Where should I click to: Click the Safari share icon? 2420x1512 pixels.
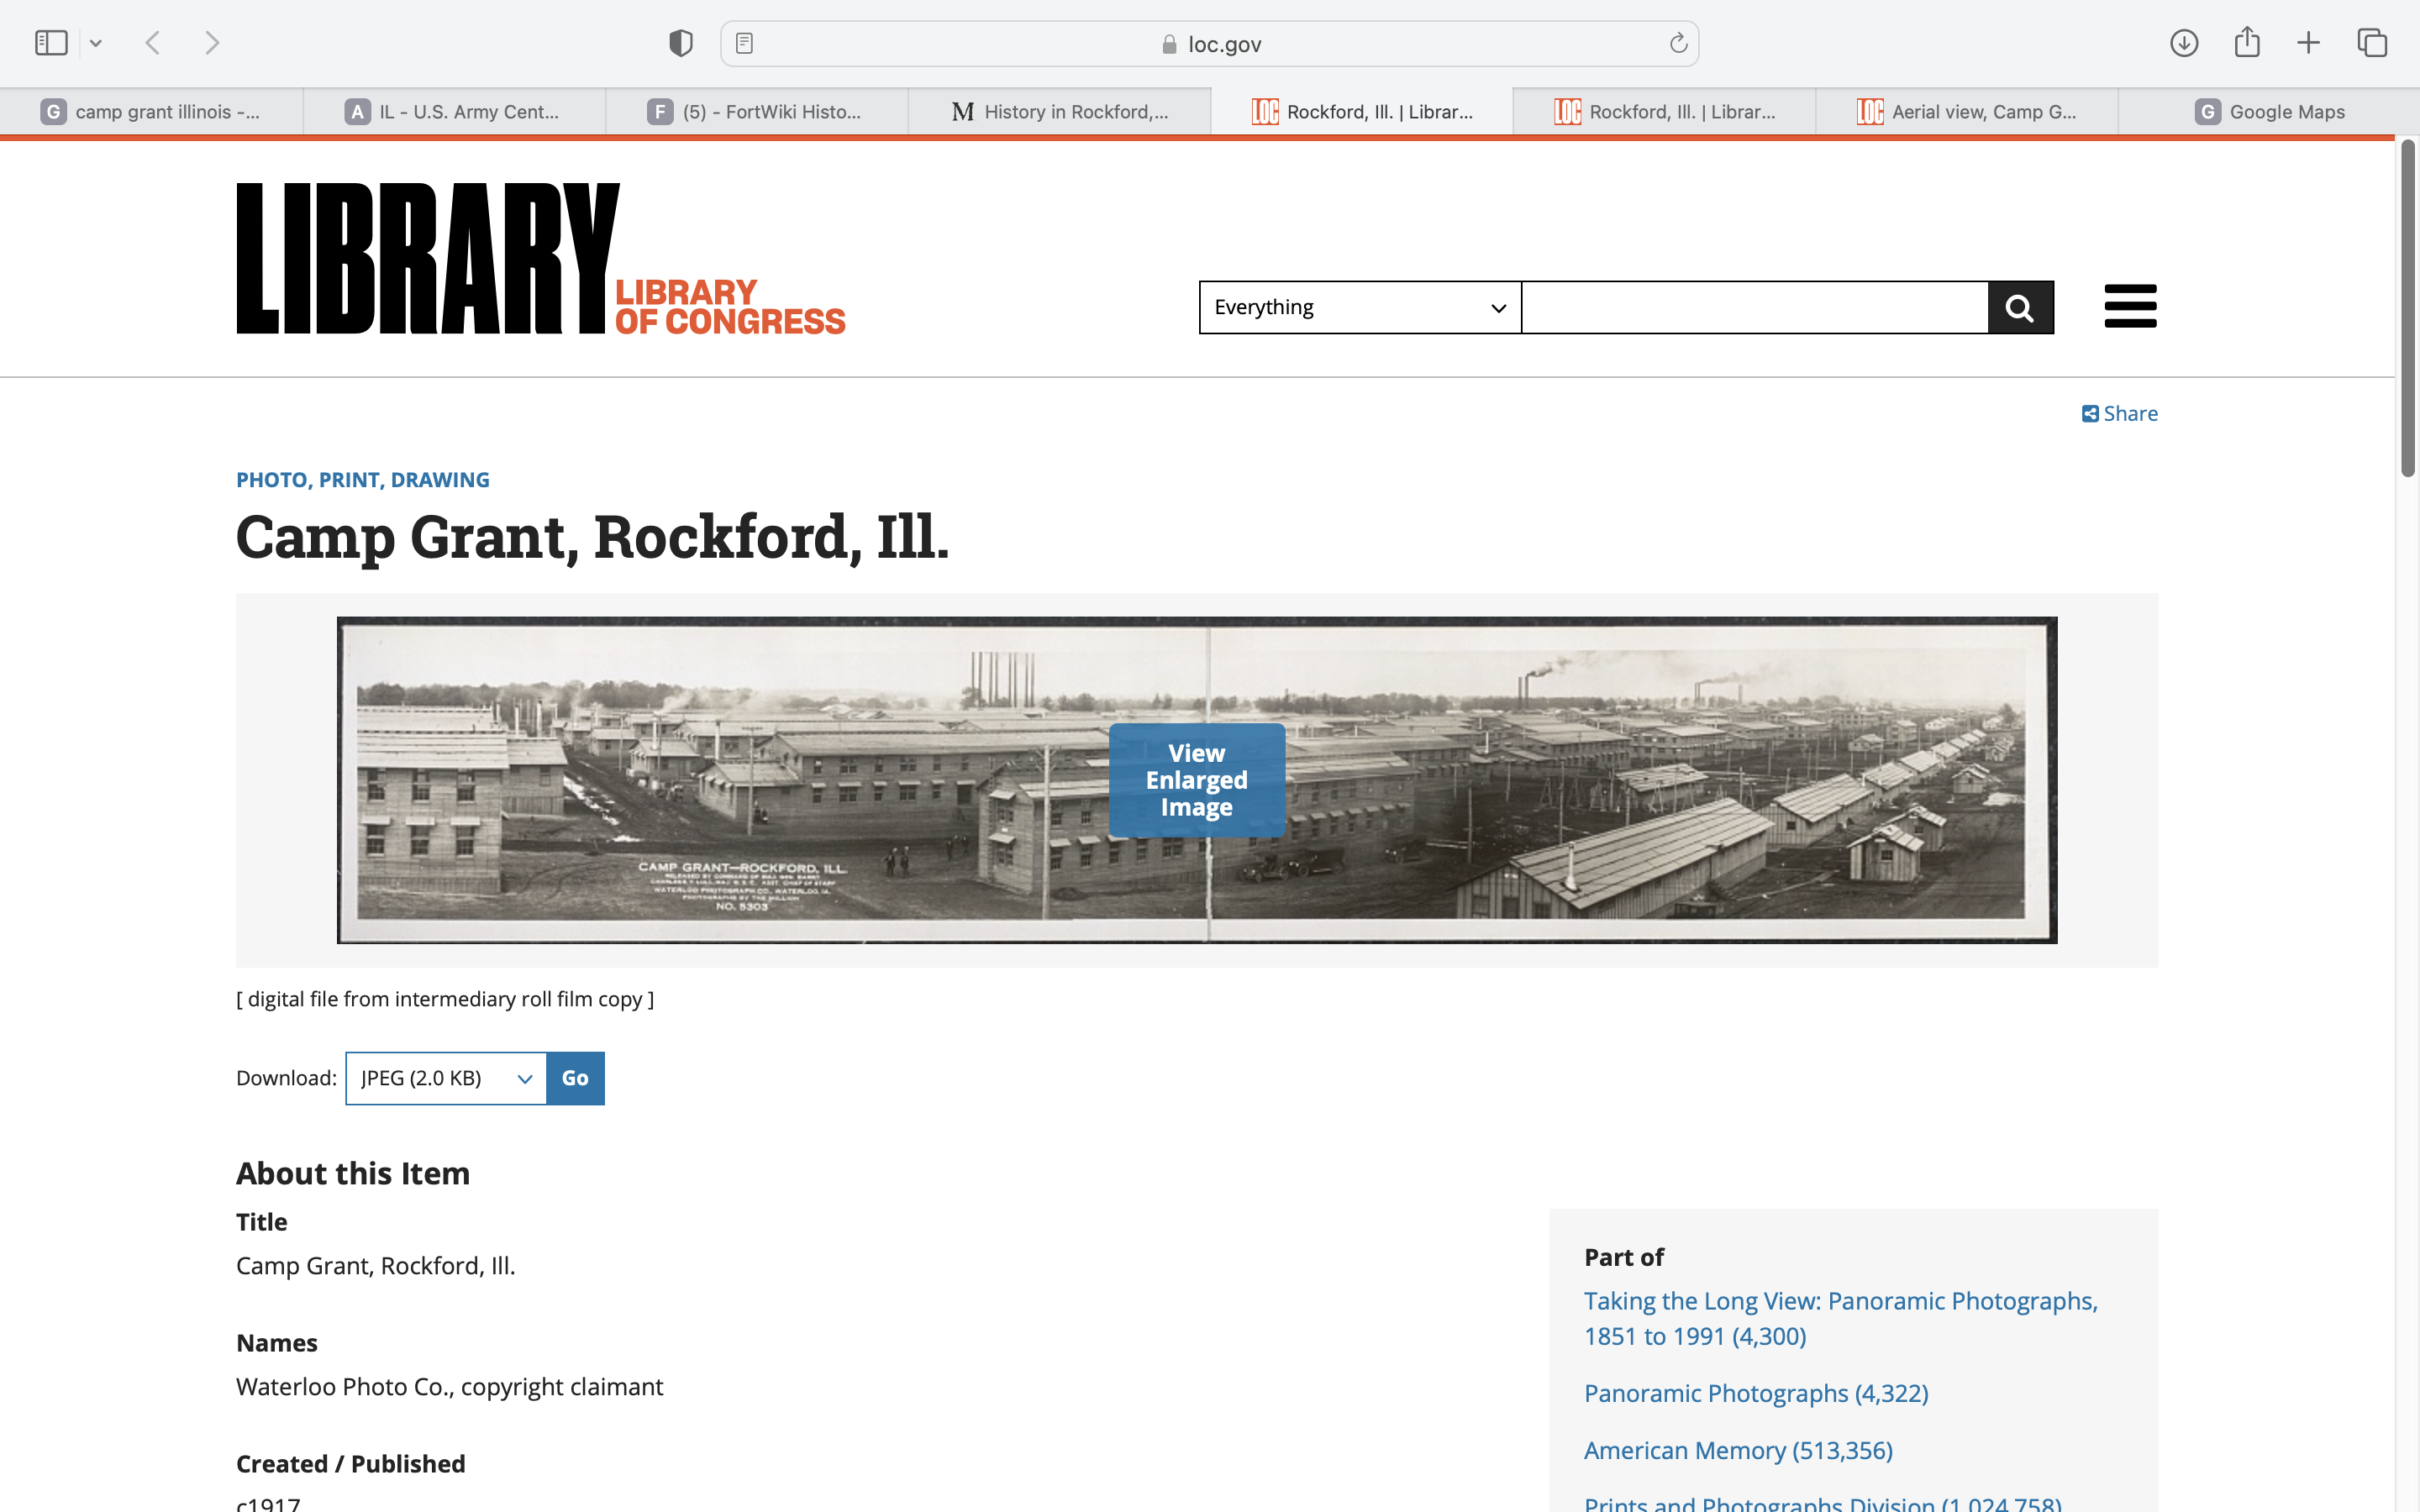coord(2247,43)
